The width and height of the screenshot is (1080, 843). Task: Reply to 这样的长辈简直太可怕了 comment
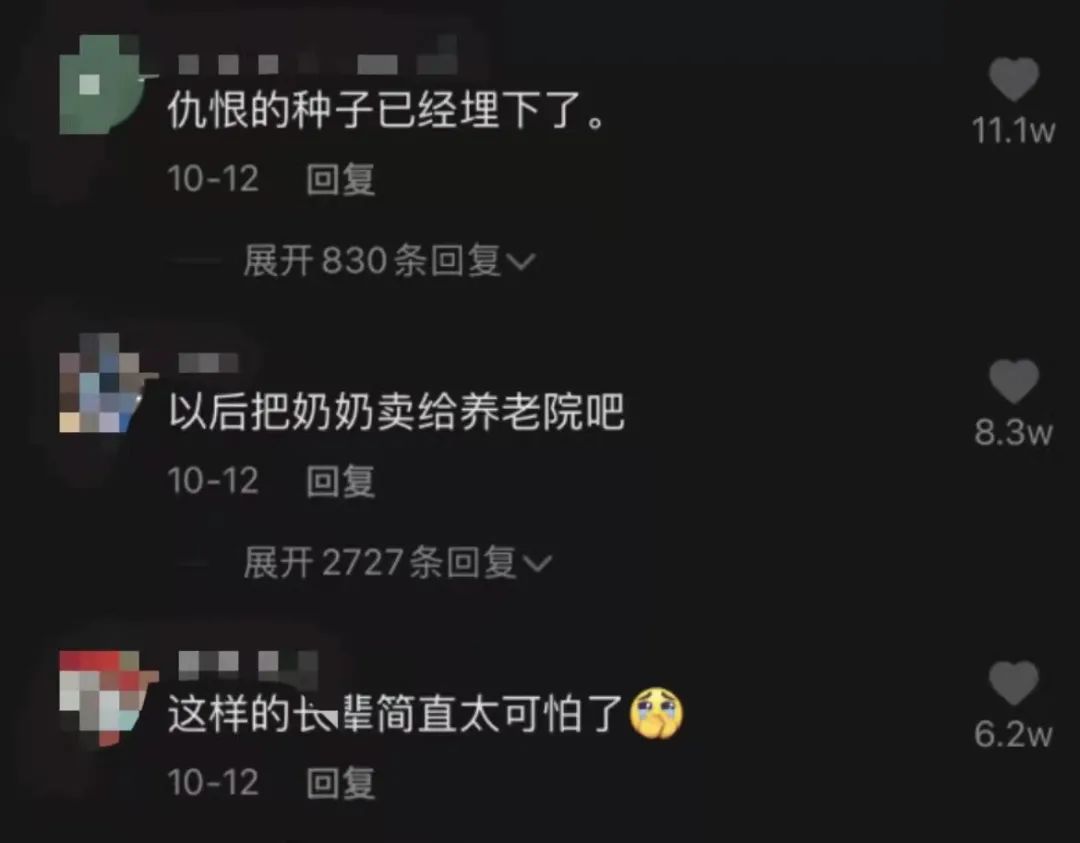tap(340, 782)
